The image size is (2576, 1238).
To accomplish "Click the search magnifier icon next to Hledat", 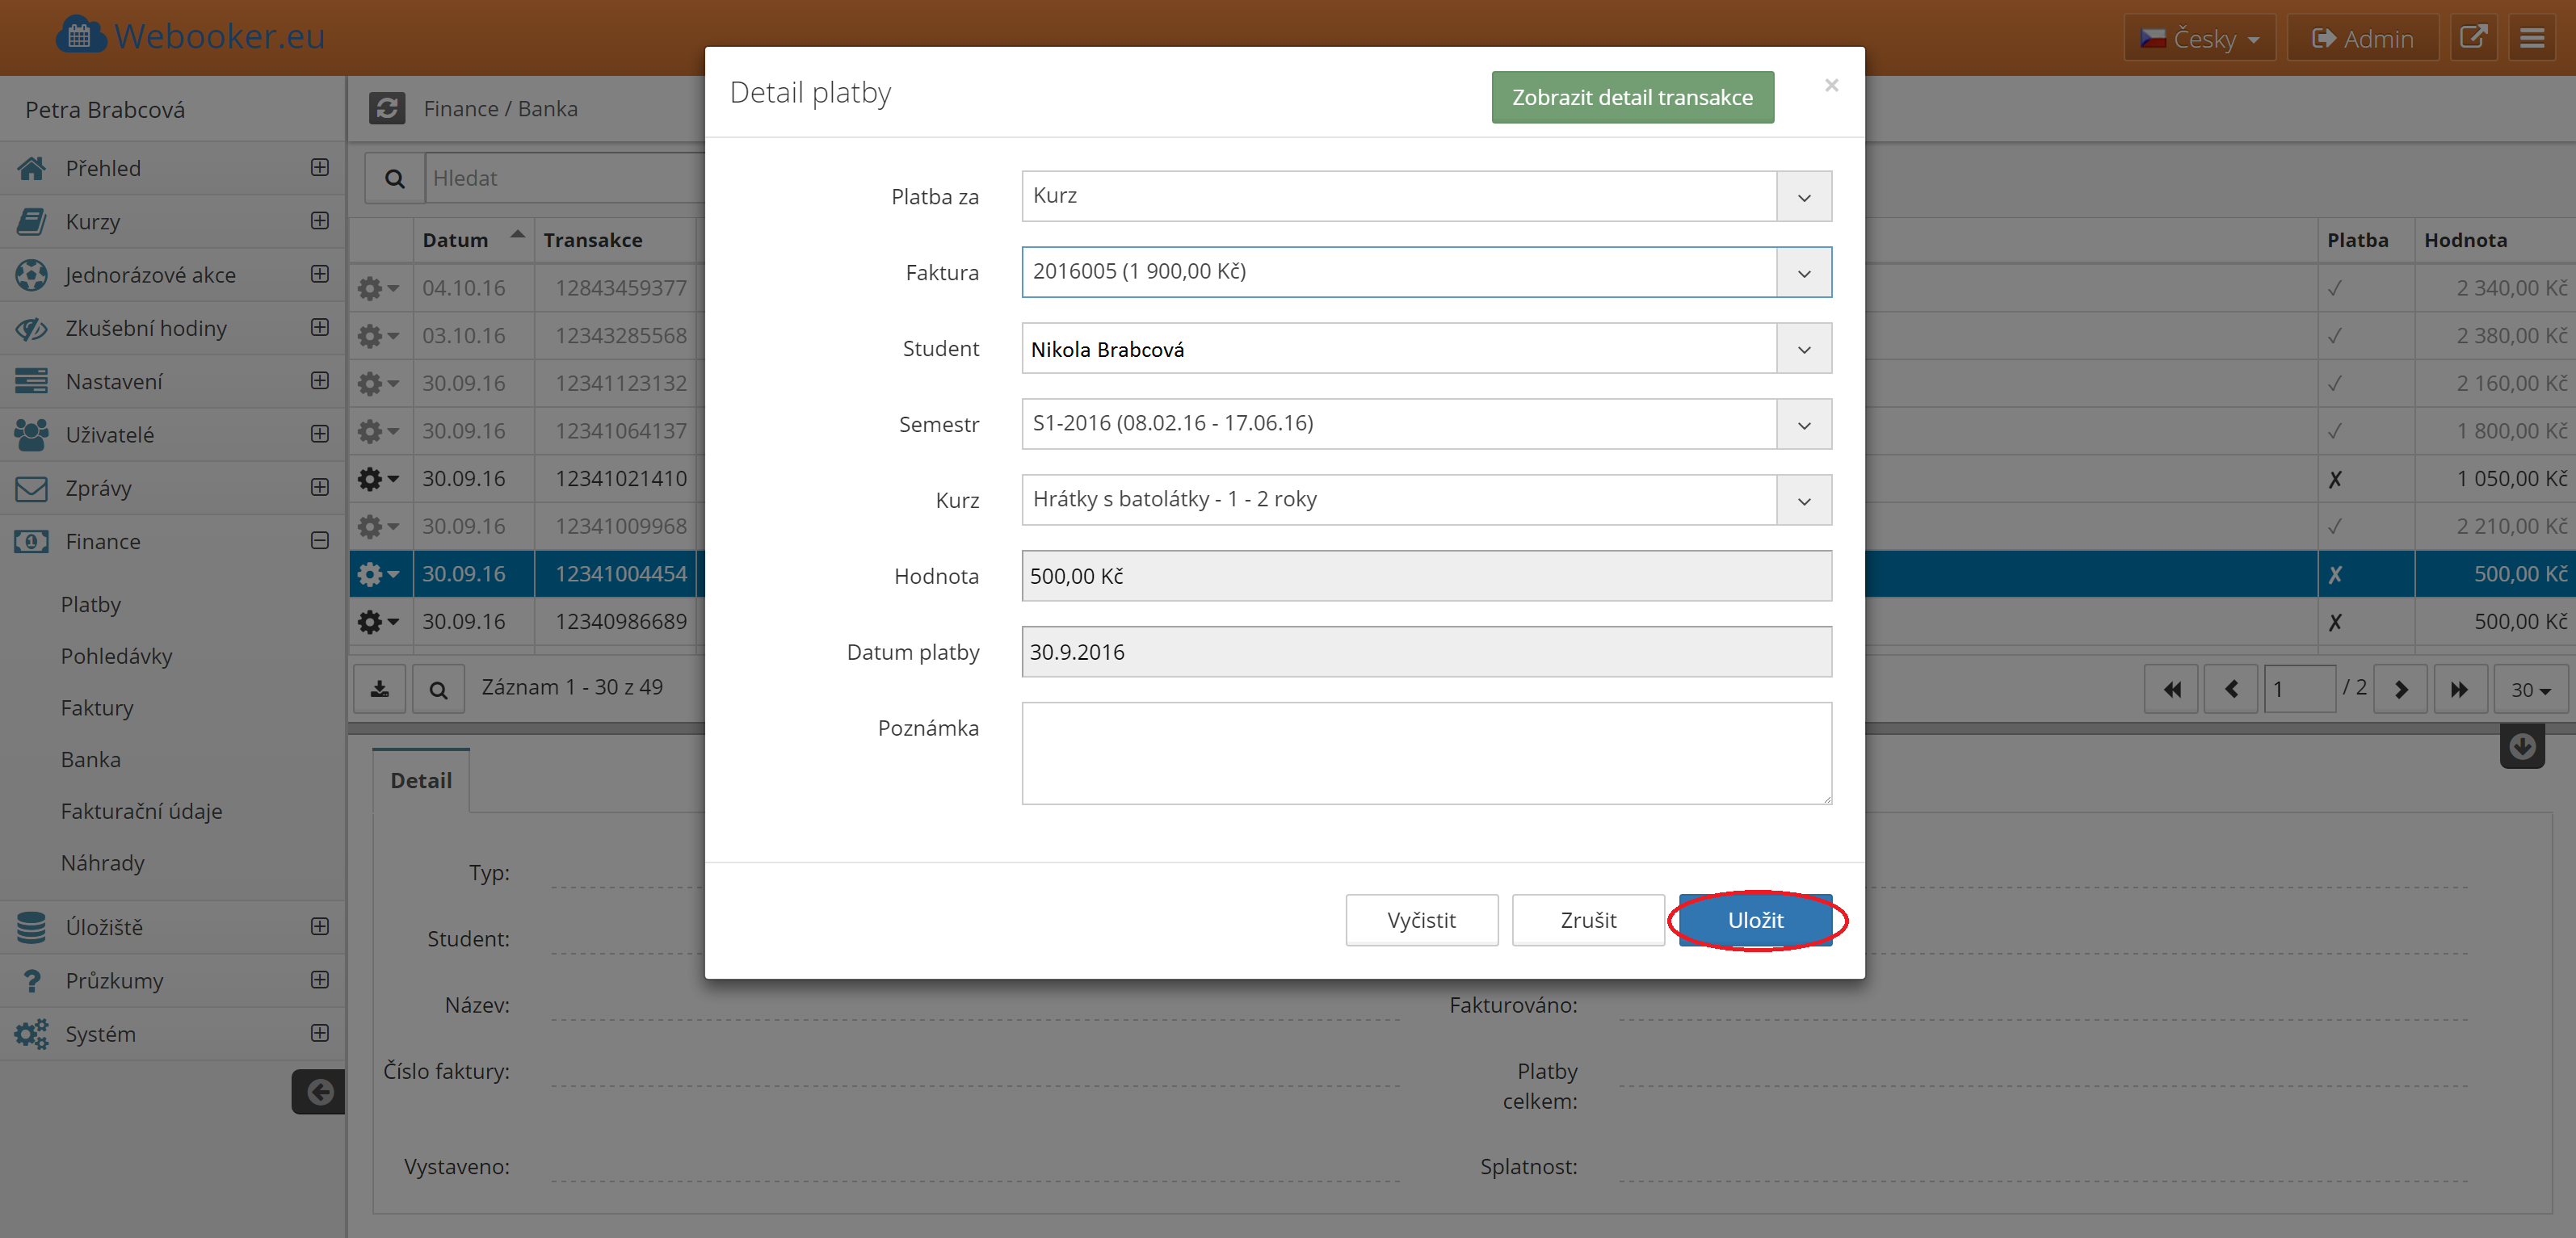I will [x=395, y=179].
